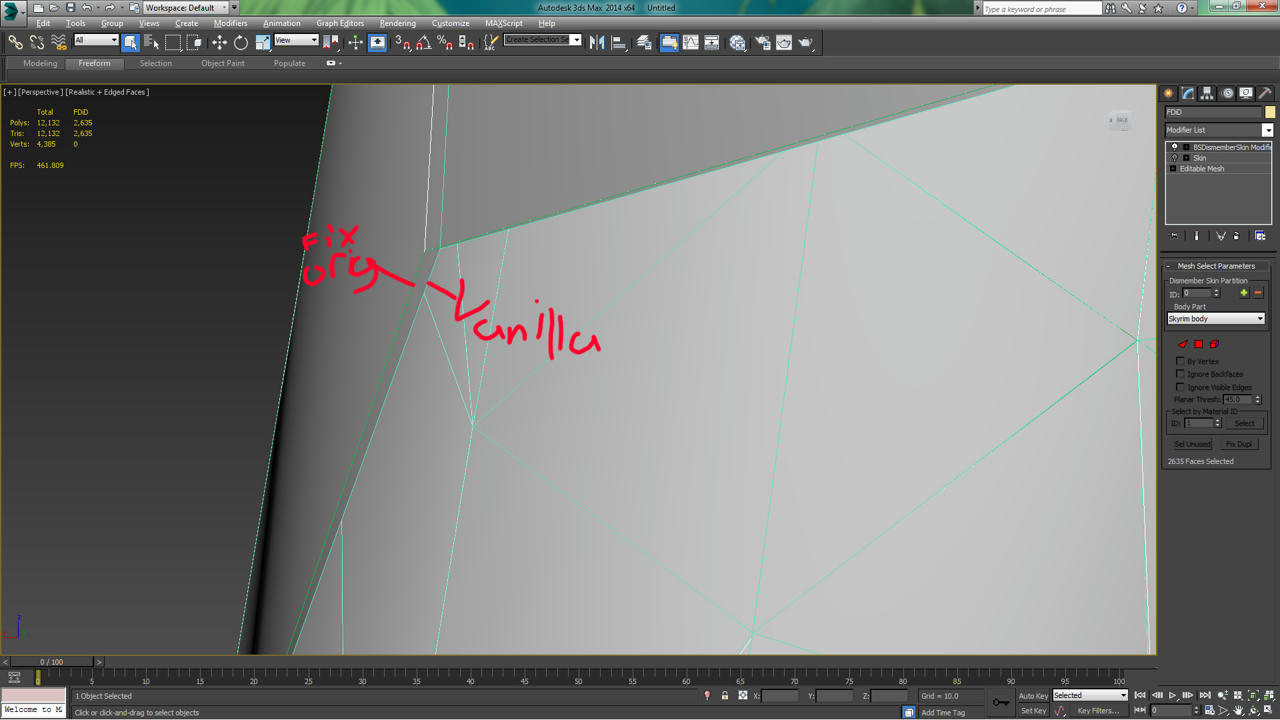The height and width of the screenshot is (720, 1280).
Task: Open the Modifiers menu
Action: [230, 23]
